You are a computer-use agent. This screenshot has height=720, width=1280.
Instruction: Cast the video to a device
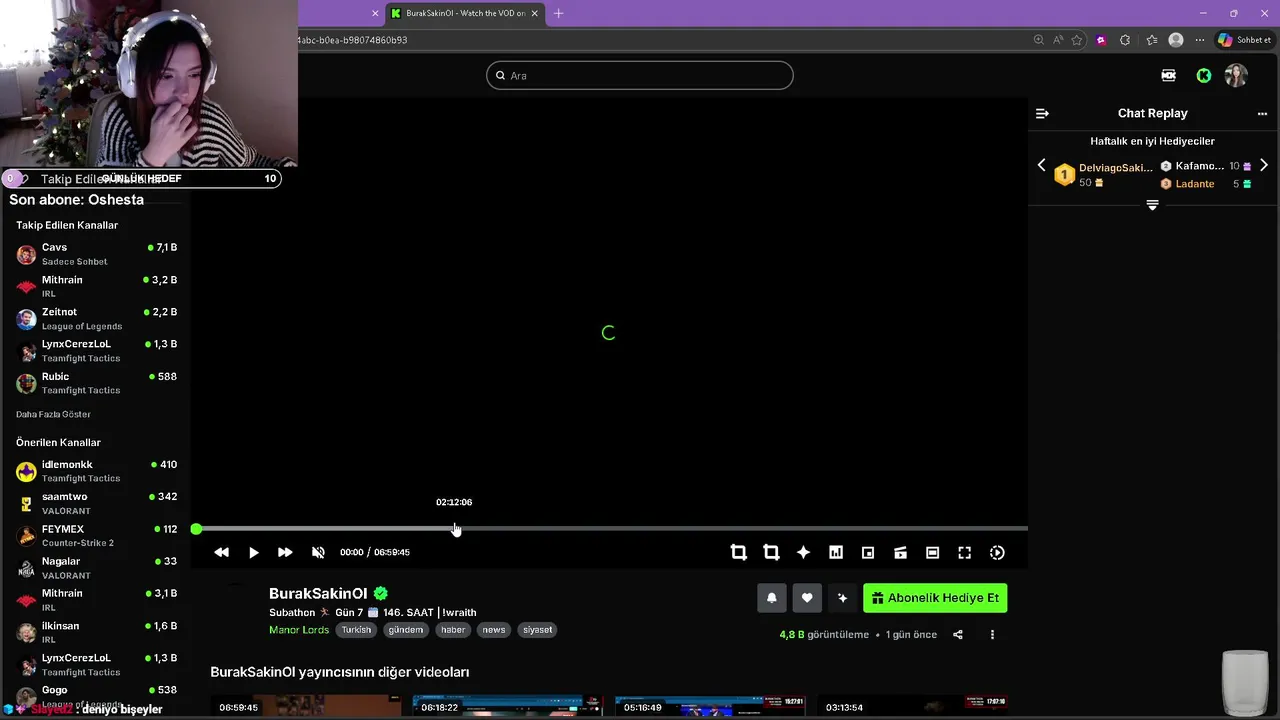(x=900, y=552)
